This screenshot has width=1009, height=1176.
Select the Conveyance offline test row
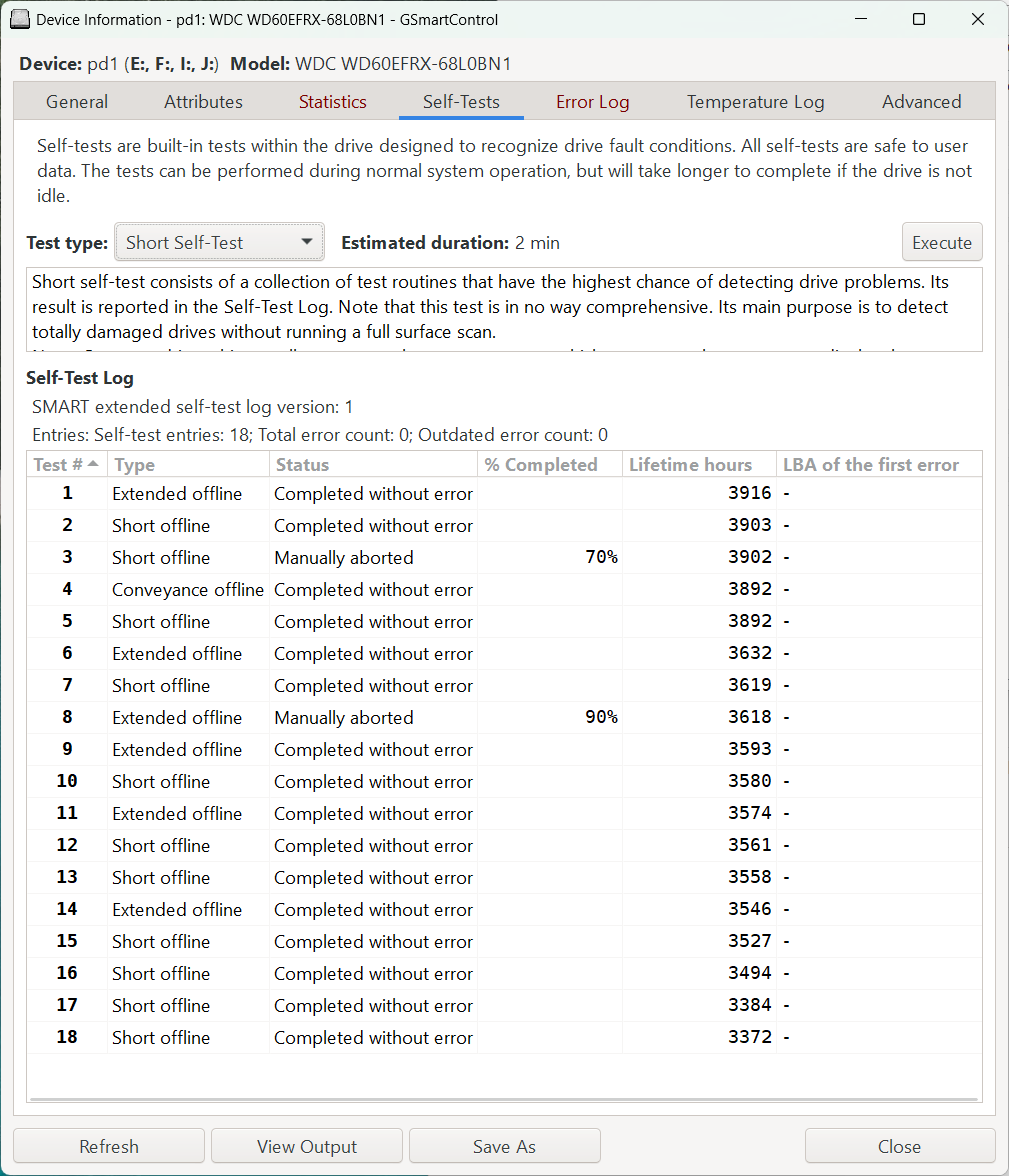click(x=504, y=590)
